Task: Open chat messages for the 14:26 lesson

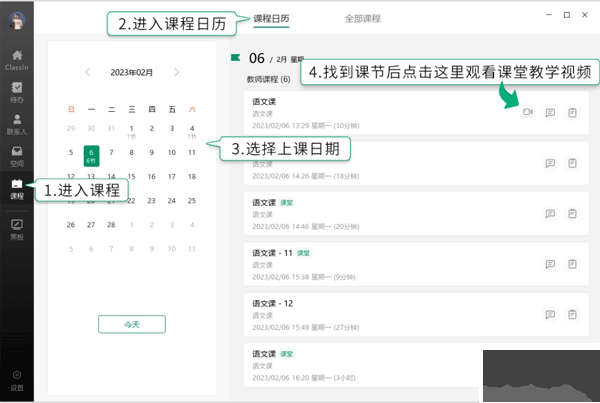Action: point(550,163)
